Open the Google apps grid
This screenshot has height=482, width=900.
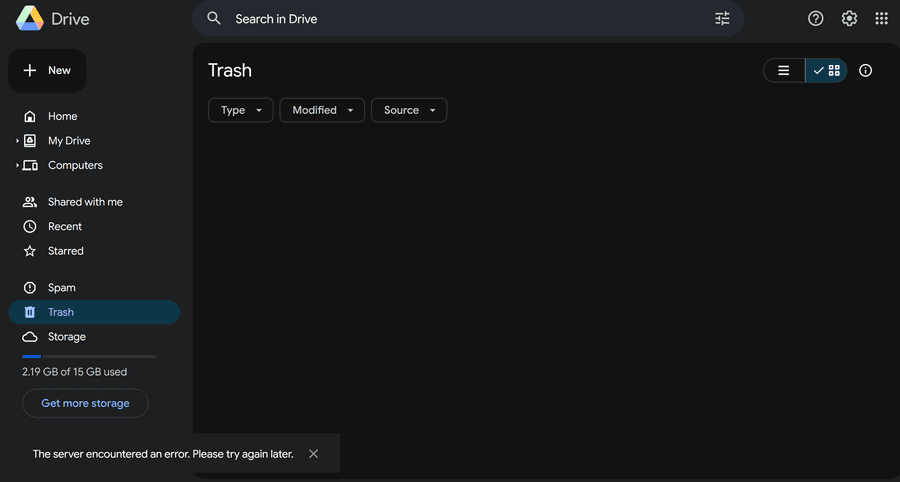[881, 19]
